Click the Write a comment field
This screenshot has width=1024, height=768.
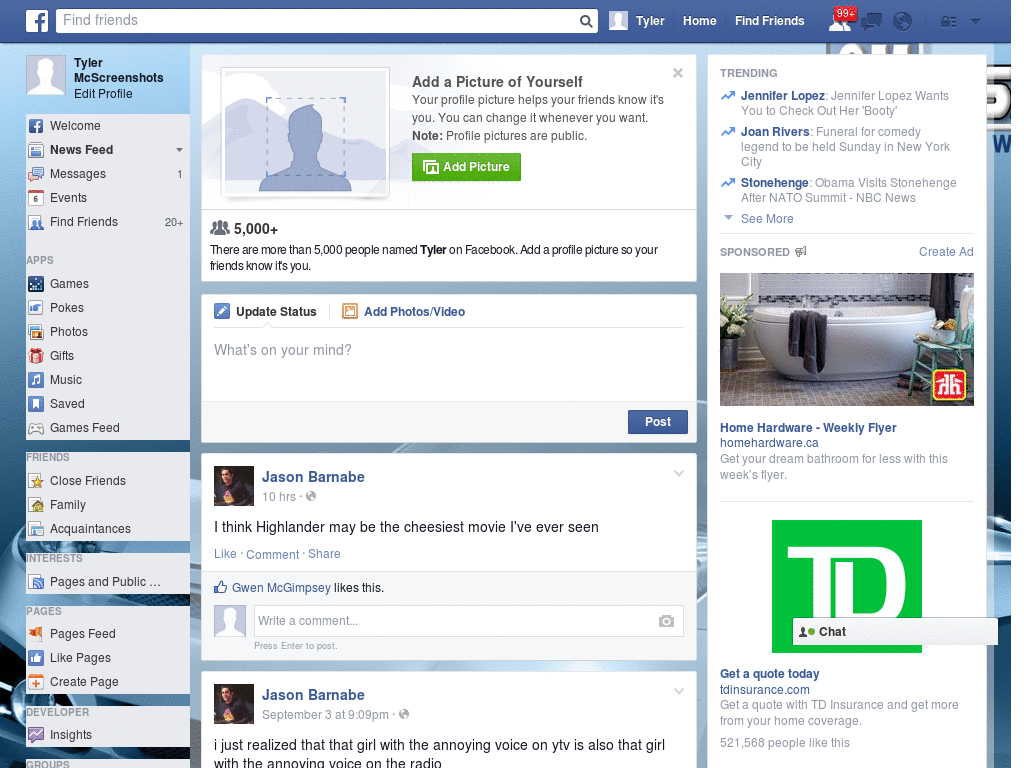click(x=468, y=621)
